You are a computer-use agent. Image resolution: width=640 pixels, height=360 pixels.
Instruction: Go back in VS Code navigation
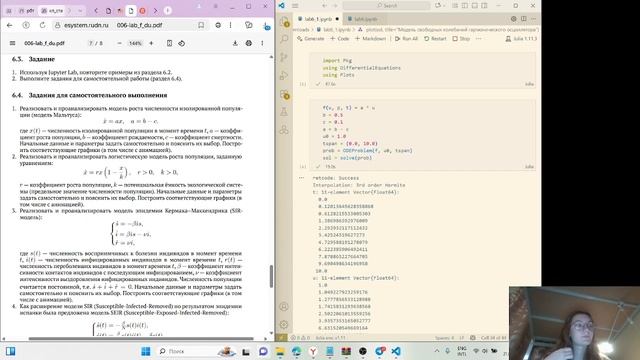coord(324,6)
